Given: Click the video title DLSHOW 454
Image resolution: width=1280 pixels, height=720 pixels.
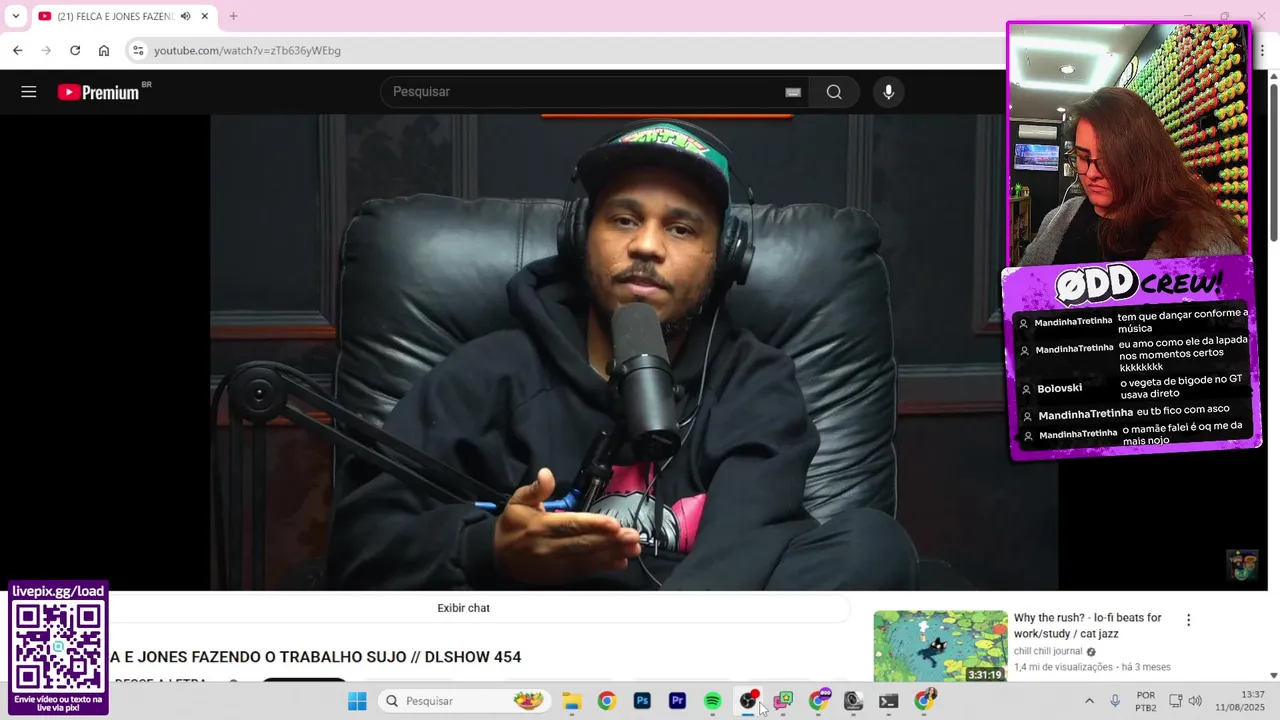Looking at the screenshot, I should (x=316, y=657).
